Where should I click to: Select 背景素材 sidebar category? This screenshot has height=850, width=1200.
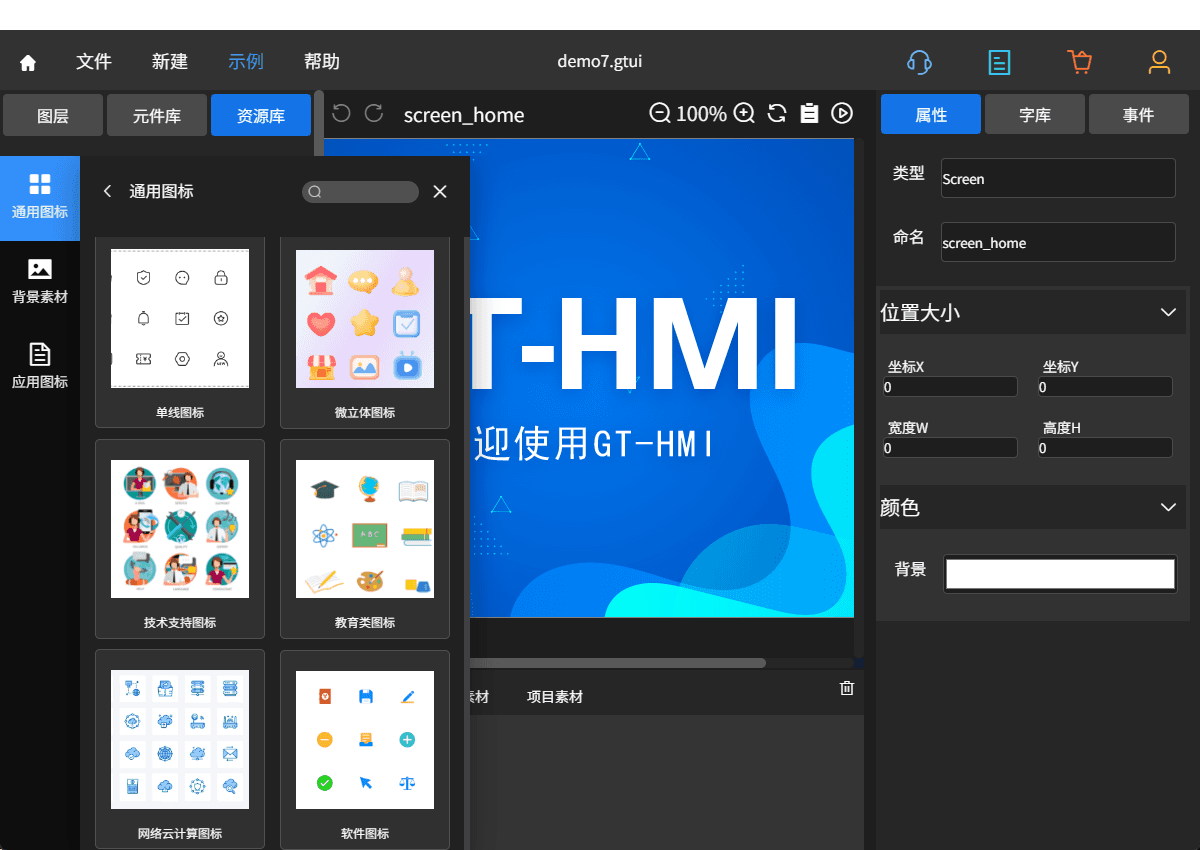pos(40,283)
